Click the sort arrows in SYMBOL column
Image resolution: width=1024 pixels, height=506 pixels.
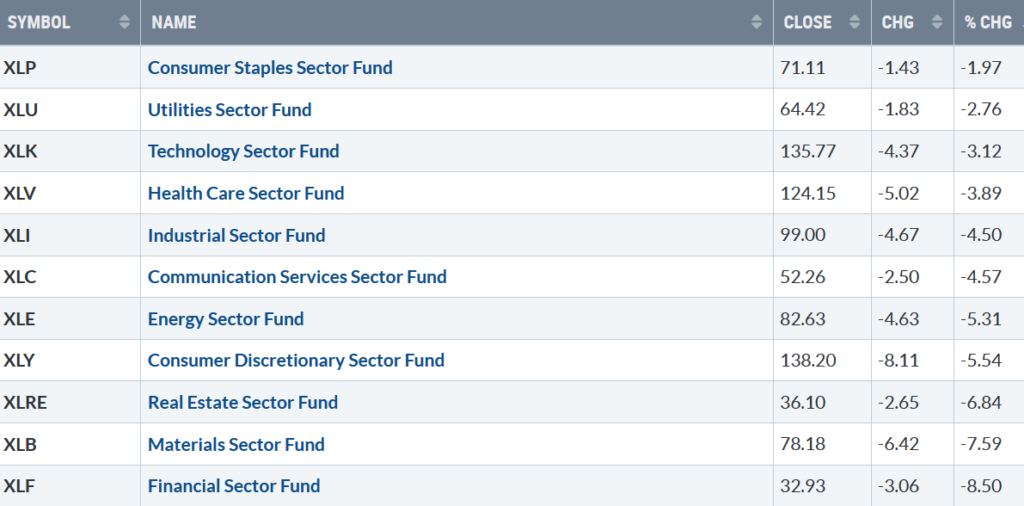point(124,22)
